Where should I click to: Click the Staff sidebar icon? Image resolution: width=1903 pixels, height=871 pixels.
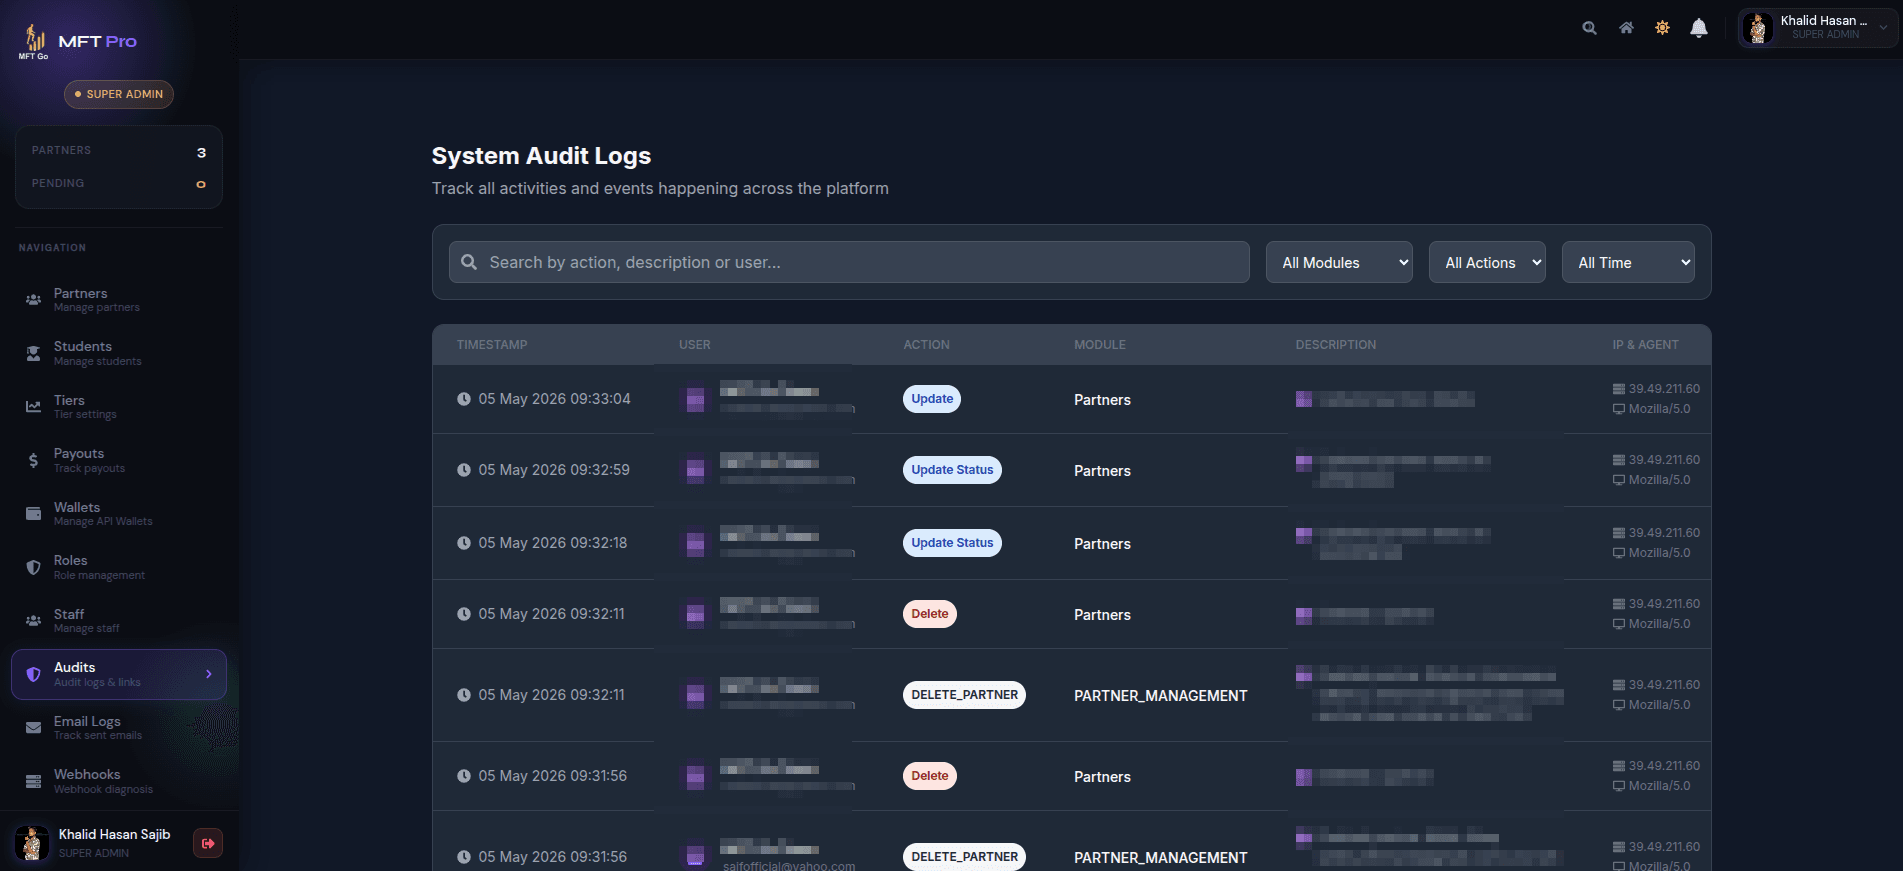coord(33,620)
